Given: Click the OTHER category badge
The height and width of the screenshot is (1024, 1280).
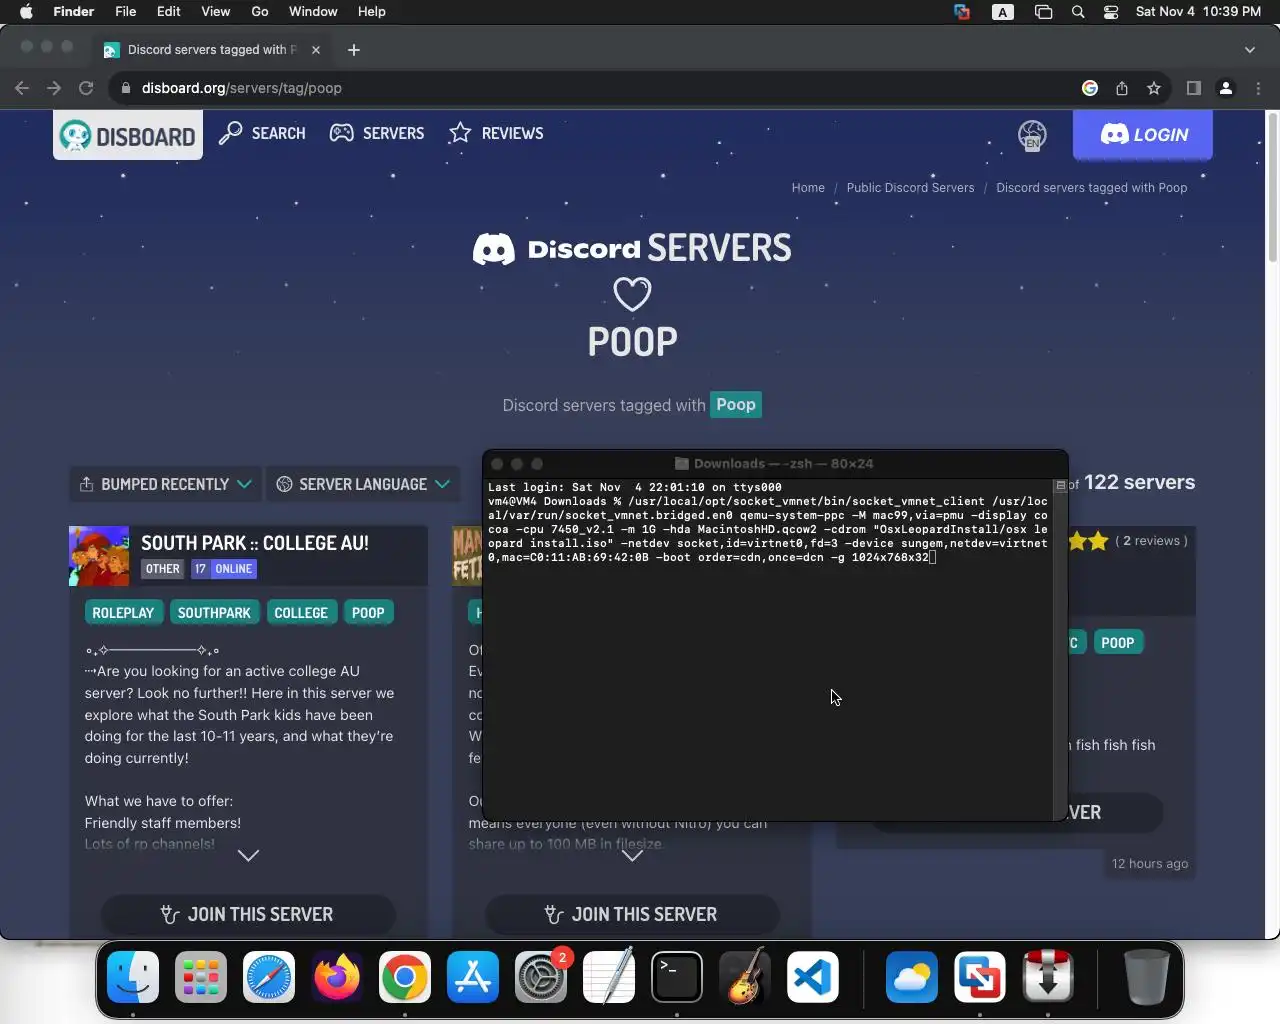Looking at the screenshot, I should pos(162,569).
